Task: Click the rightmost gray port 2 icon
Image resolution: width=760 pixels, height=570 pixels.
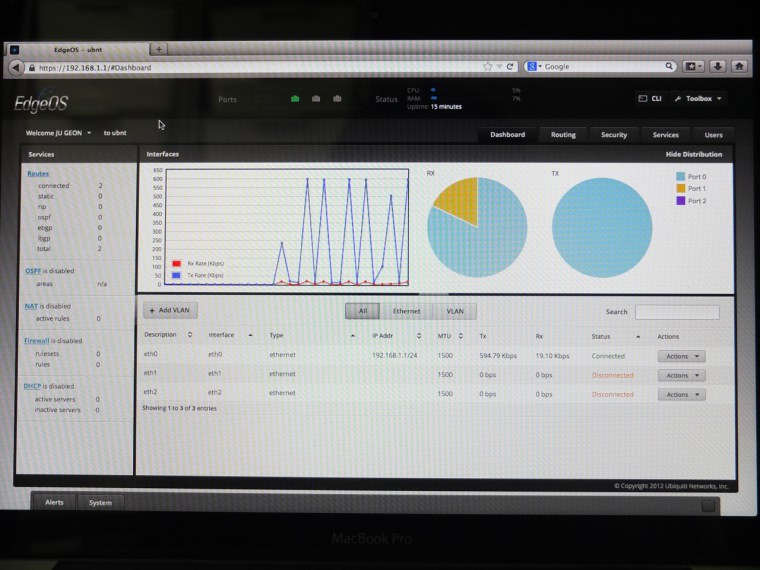Action: pos(337,99)
